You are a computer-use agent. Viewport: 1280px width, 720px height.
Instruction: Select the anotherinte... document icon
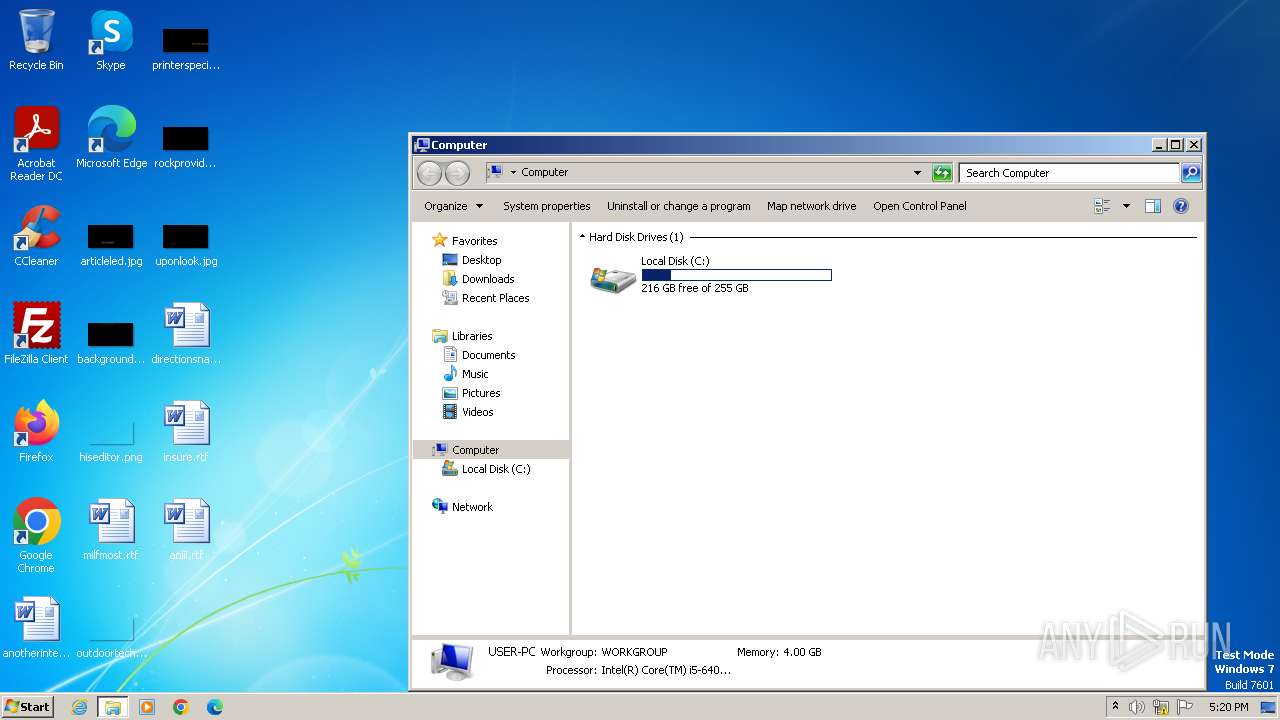(36, 628)
